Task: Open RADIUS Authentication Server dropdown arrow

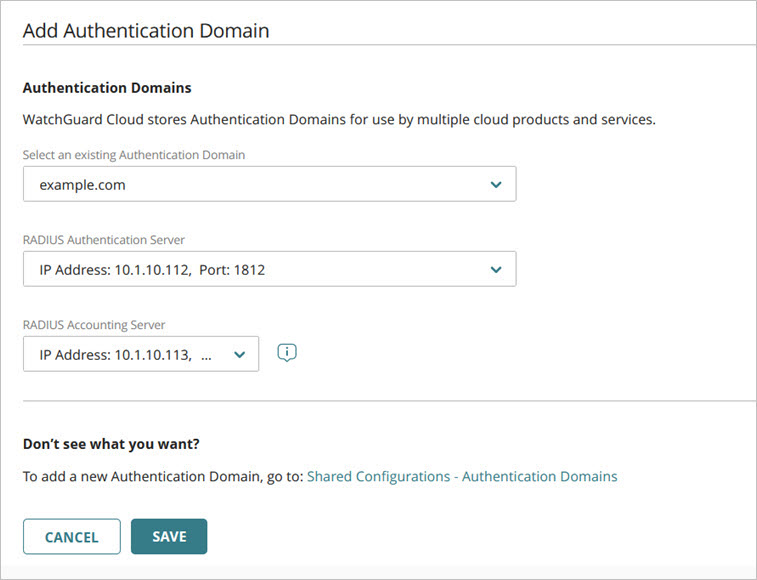Action: click(x=496, y=270)
